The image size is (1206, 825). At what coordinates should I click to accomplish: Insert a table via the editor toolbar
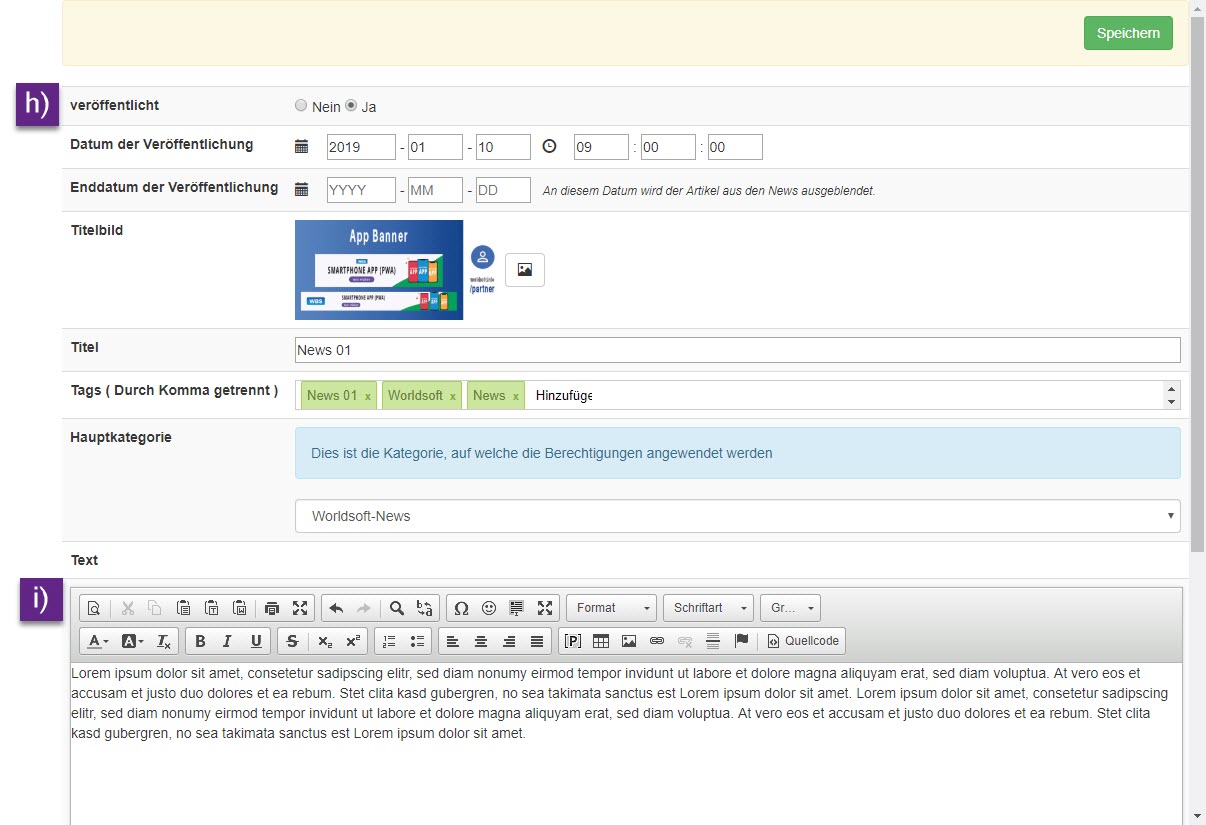[x=601, y=641]
